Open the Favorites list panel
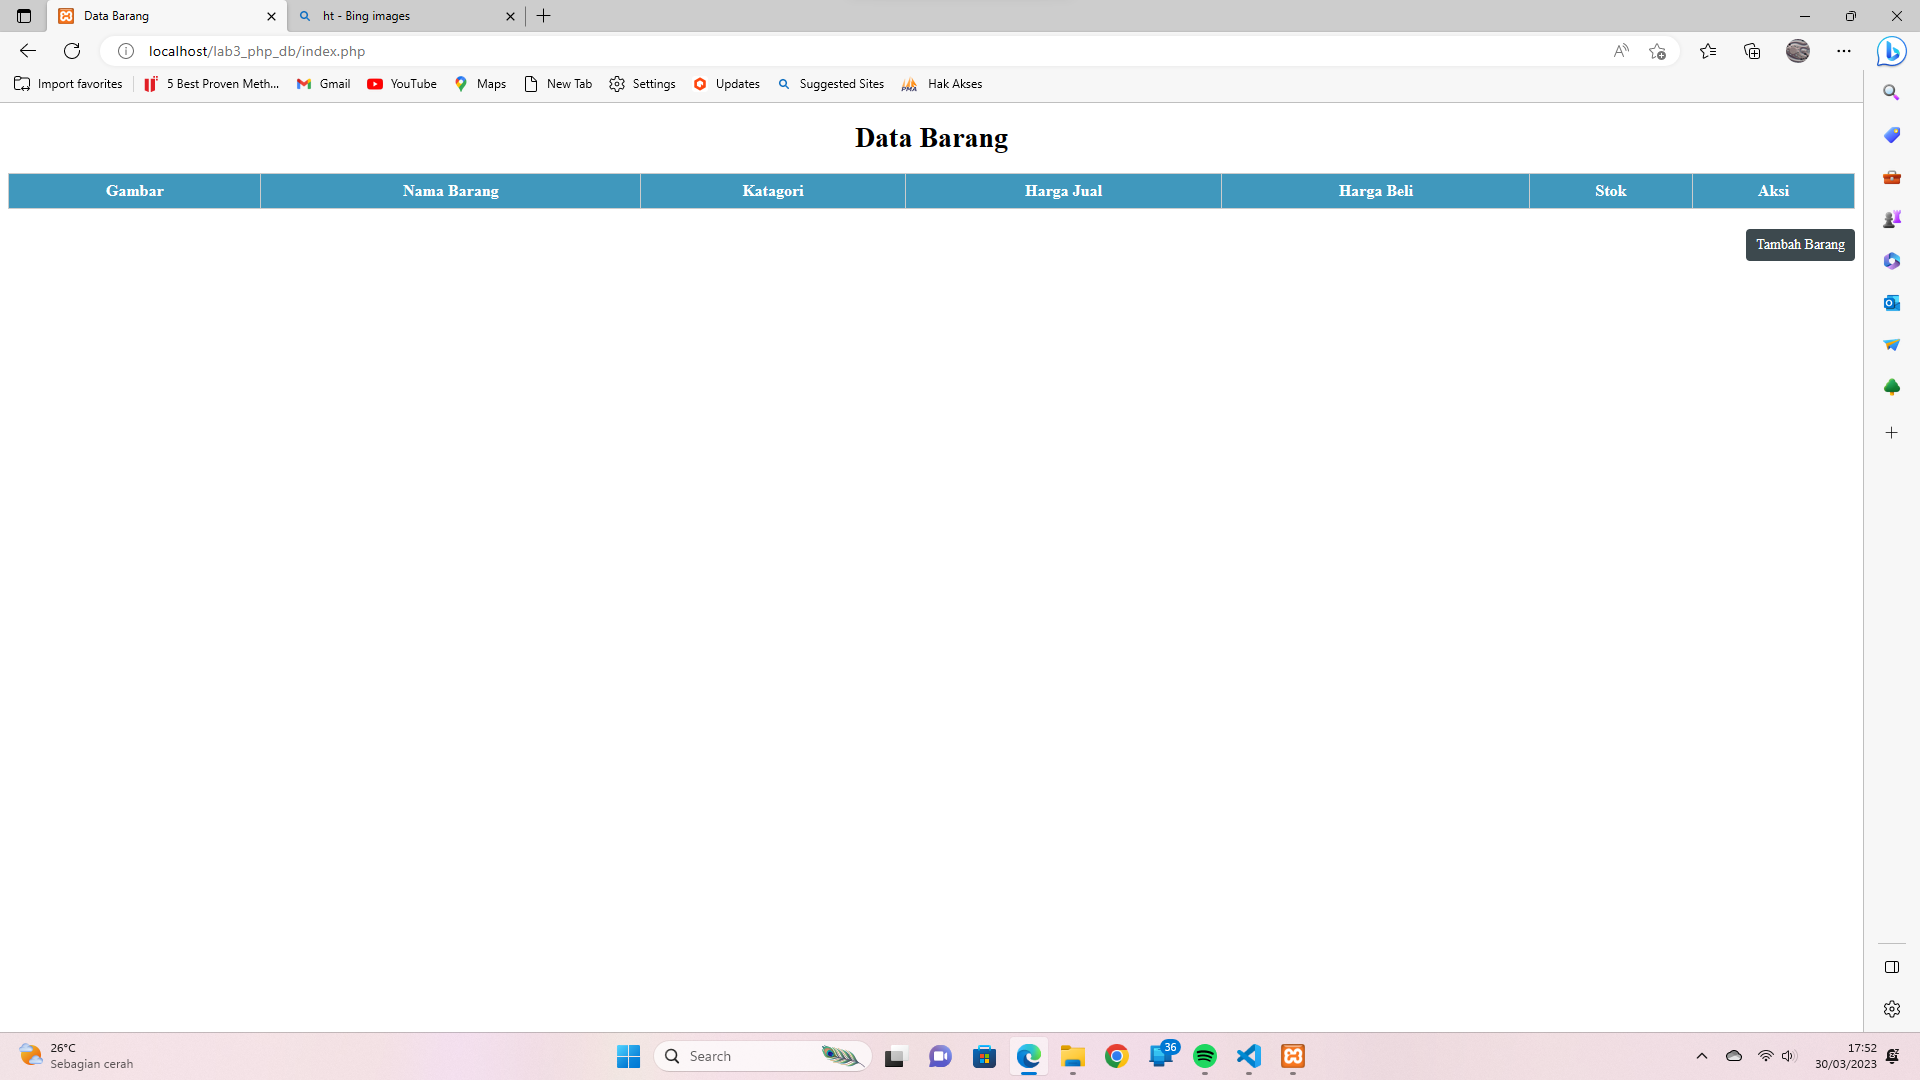Image resolution: width=1920 pixels, height=1080 pixels. click(x=1708, y=50)
